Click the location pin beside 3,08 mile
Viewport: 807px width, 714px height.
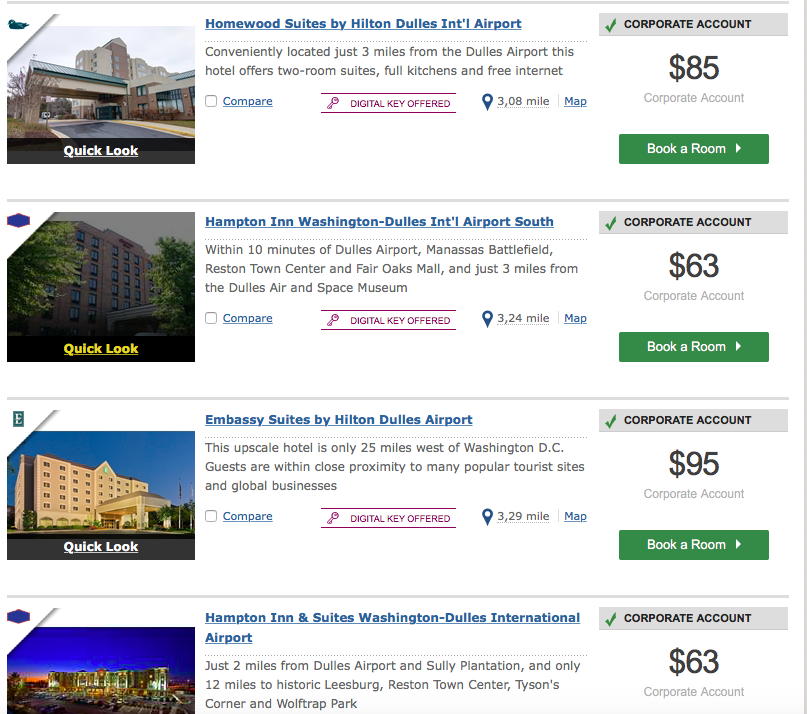tap(487, 102)
